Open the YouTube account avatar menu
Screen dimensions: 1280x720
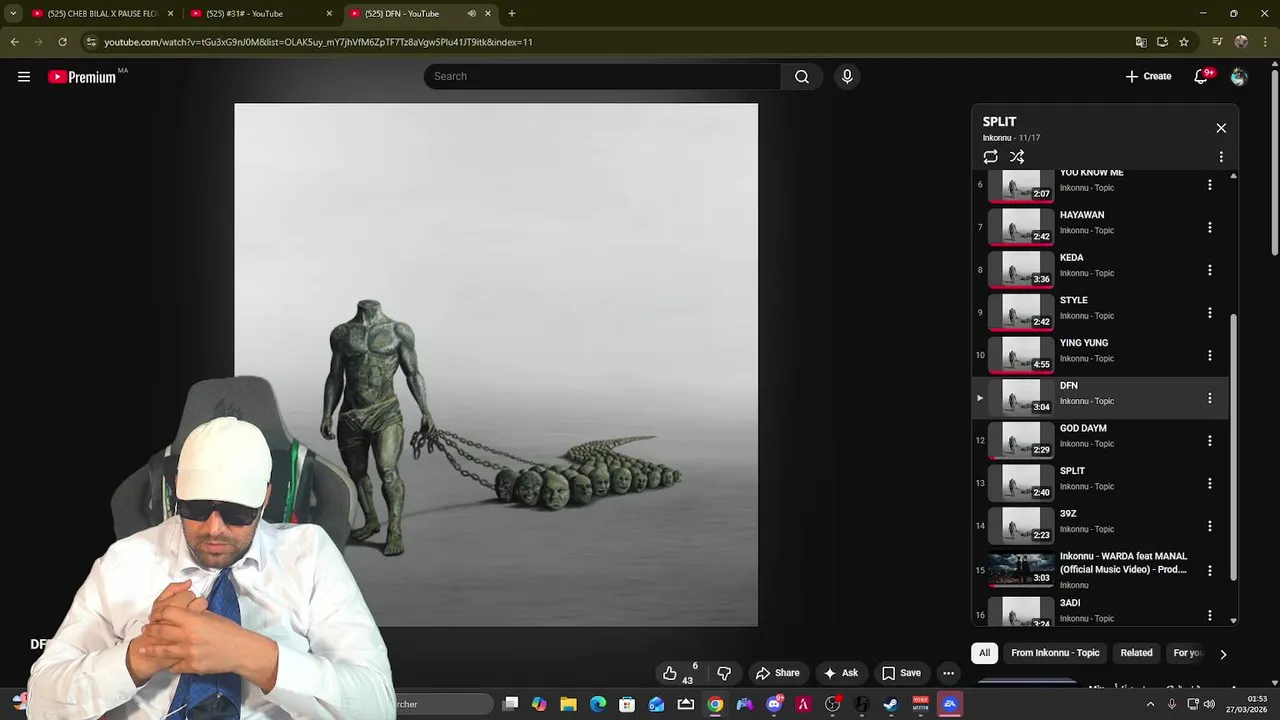click(x=1239, y=77)
